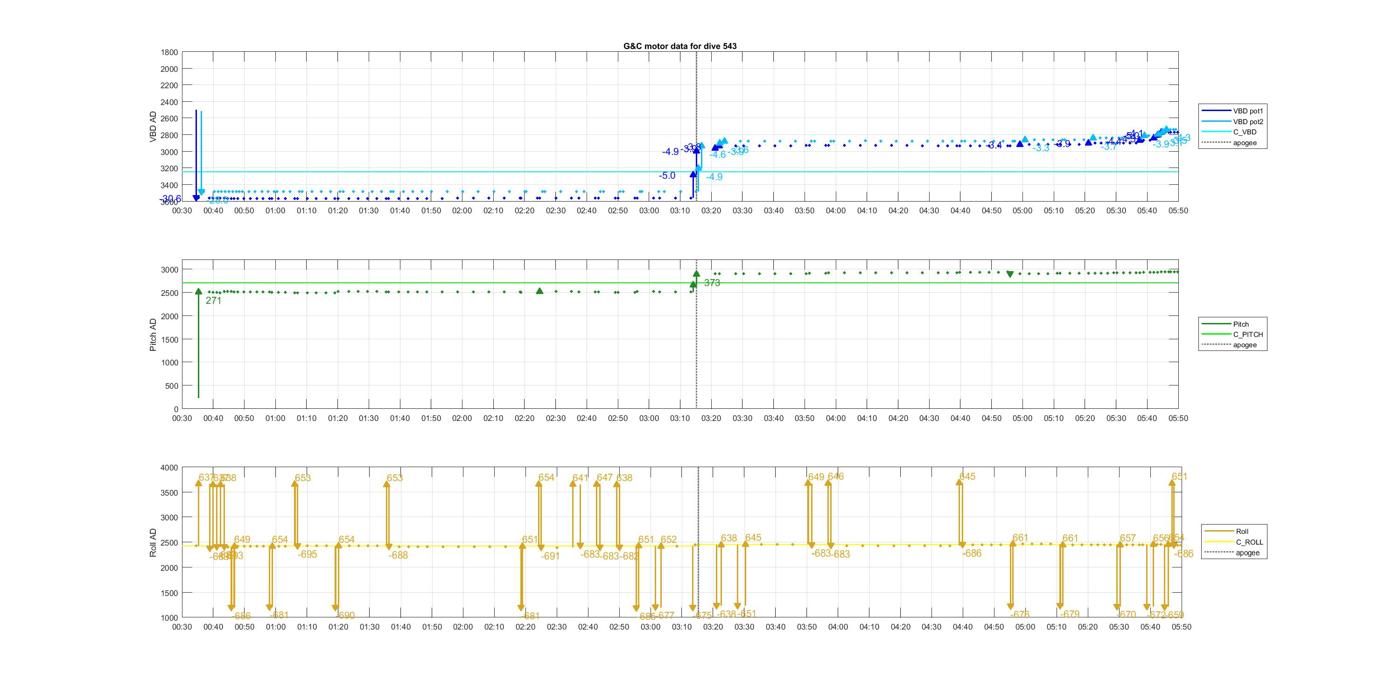1400x693 pixels.
Task: Click the 'Roll AD' y-axis label
Action: pyautogui.click(x=154, y=542)
